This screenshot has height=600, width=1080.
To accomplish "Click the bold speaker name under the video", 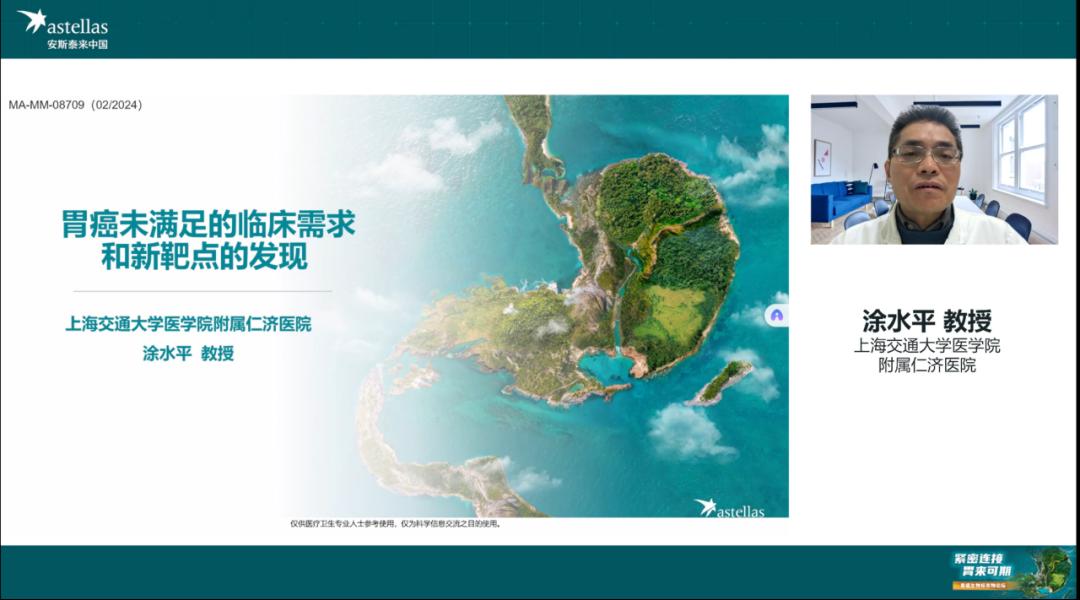I will (926, 320).
